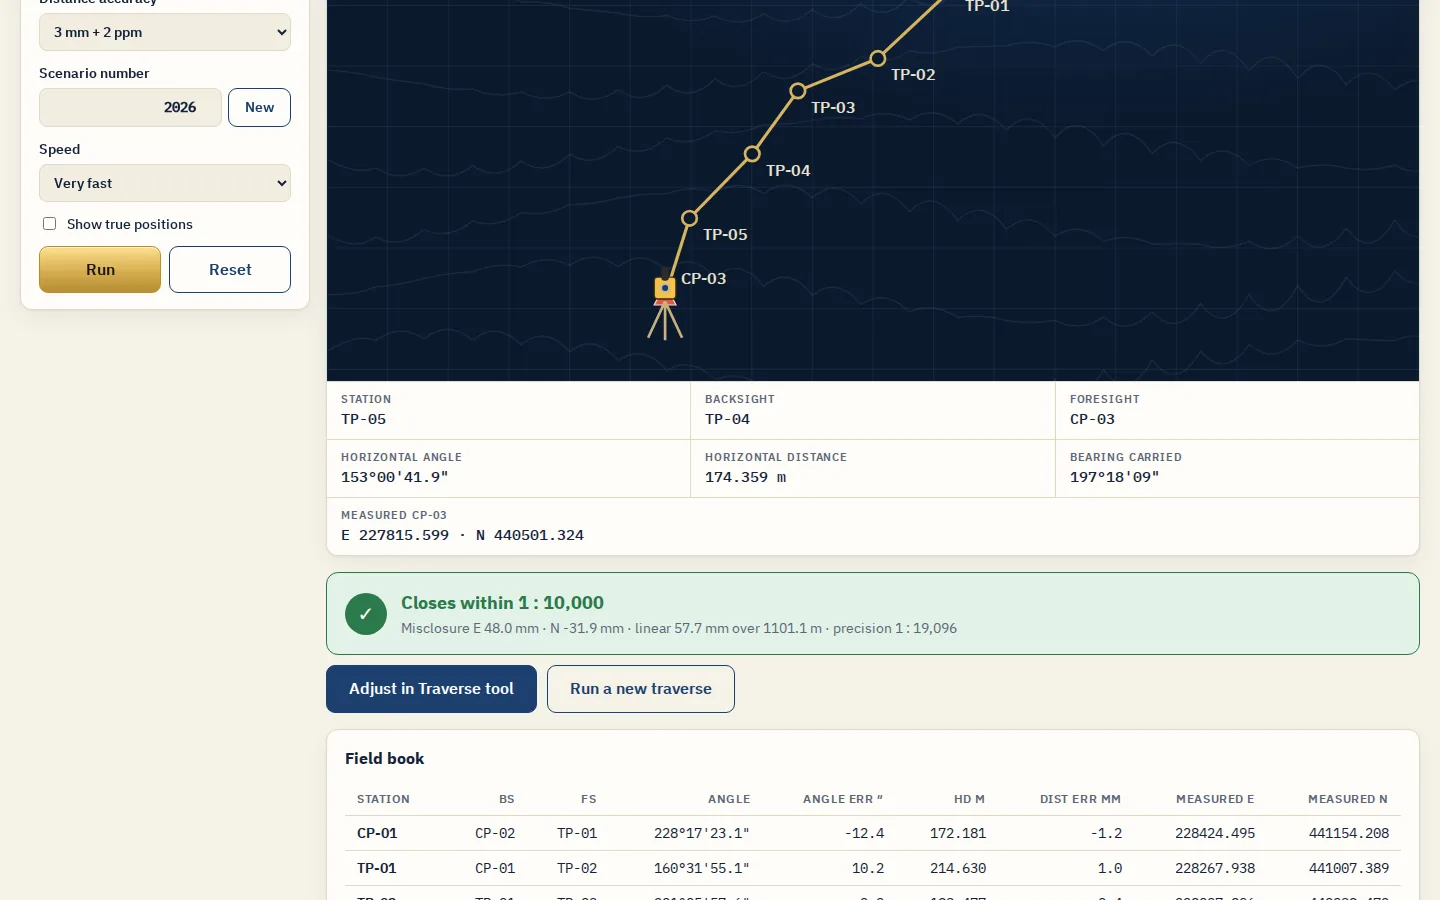Click angle cell 228°17'23.1" in field book
Screen dimensions: 1440x900
coord(701,833)
